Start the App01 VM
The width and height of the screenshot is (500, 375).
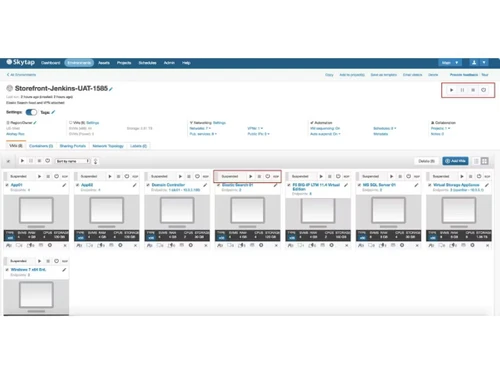tap(39, 176)
